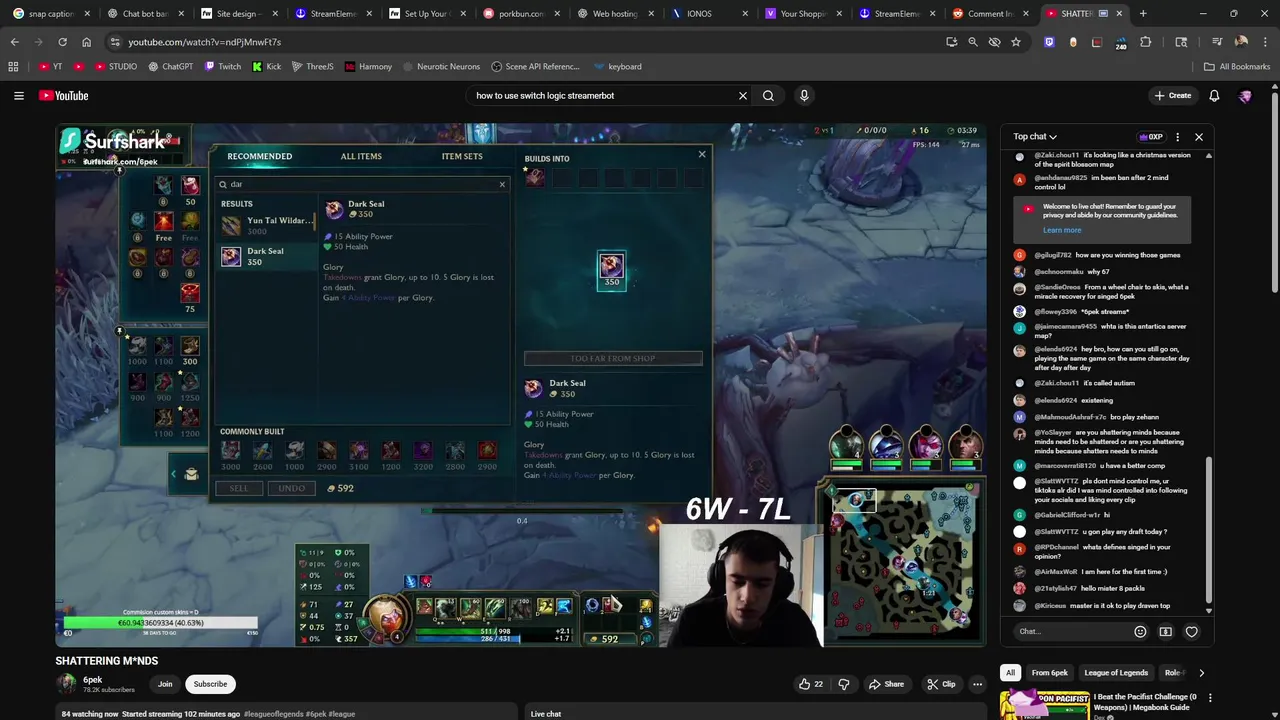Image resolution: width=1280 pixels, height=720 pixels.
Task: Close the live chat panel
Action: point(1199,137)
